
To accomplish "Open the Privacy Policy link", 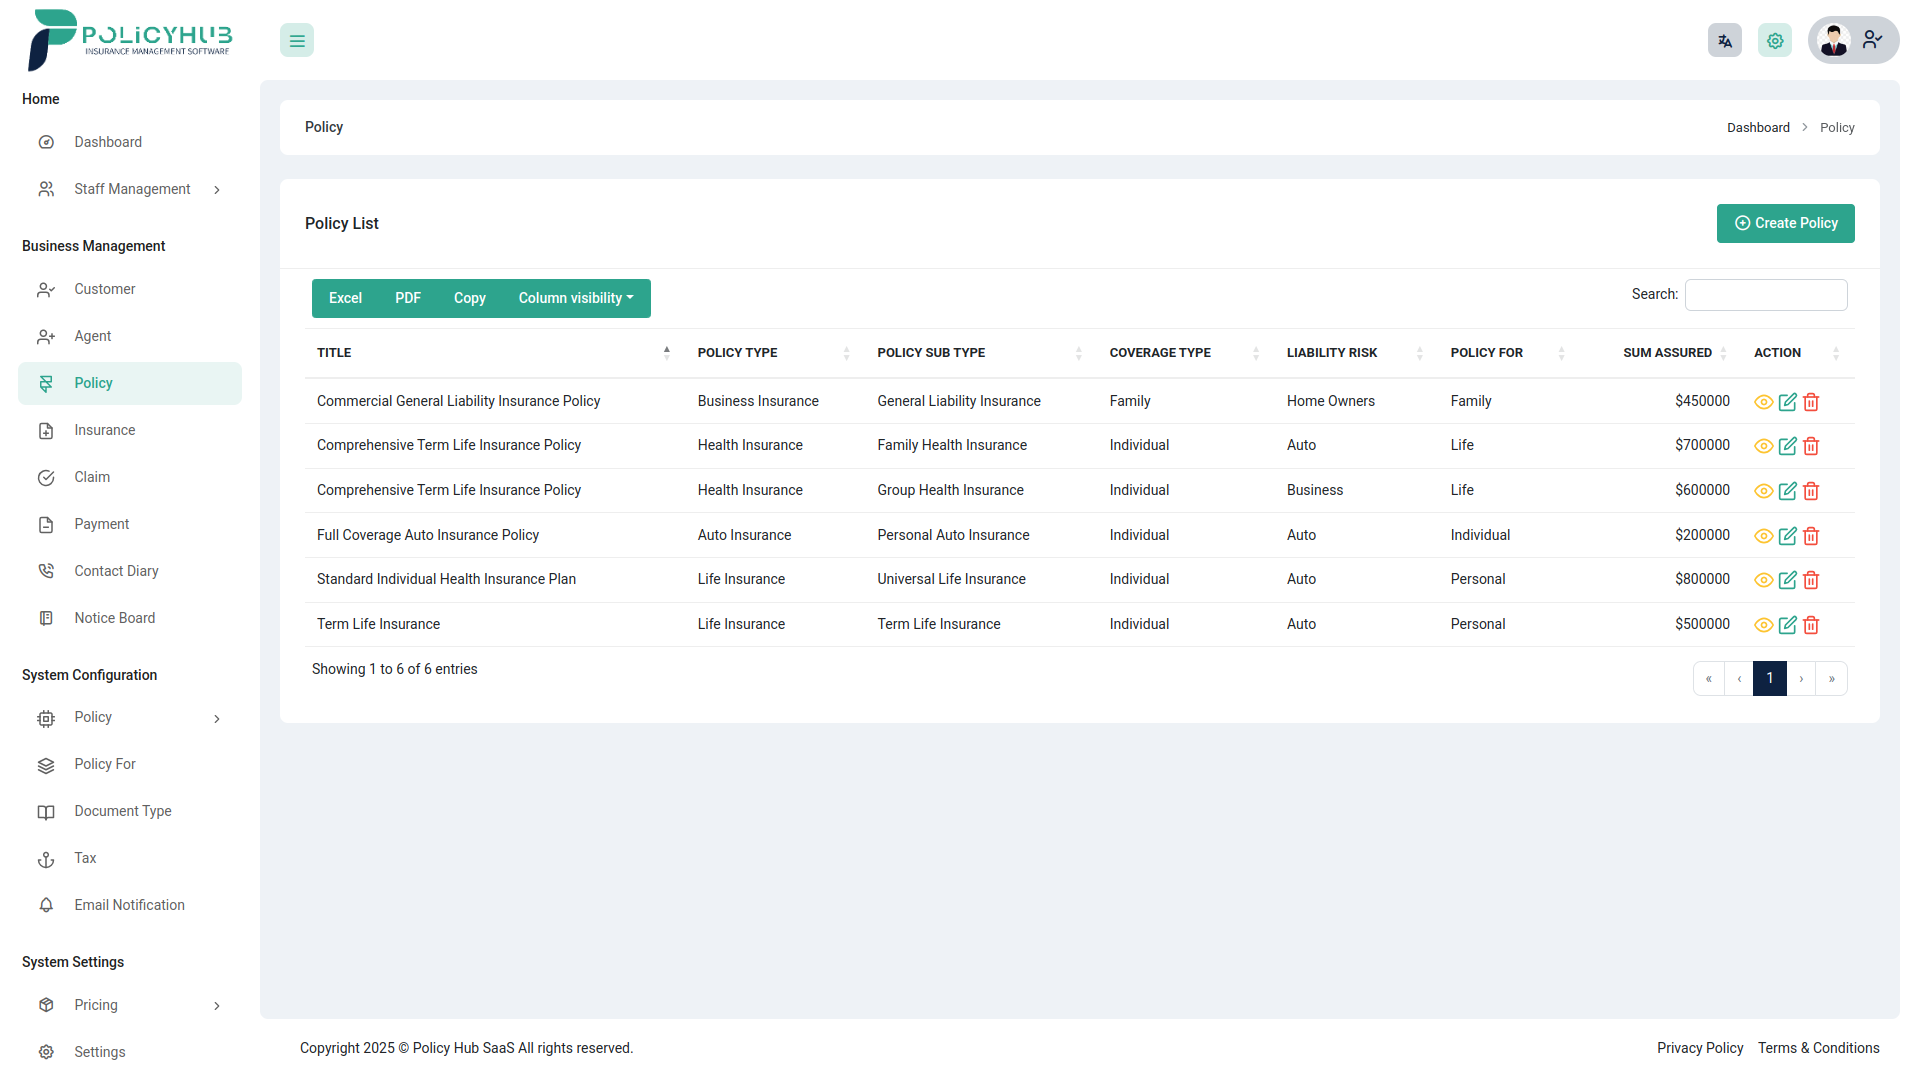I will (x=1700, y=1048).
